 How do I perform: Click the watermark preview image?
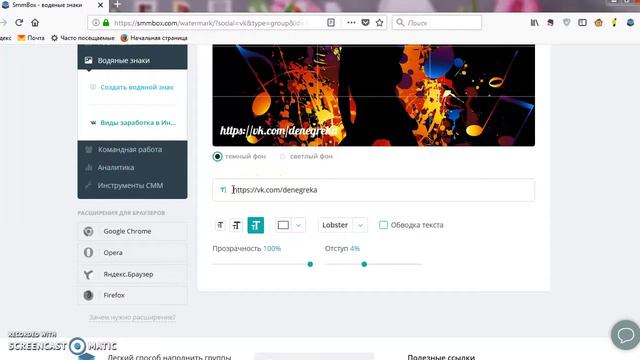pyautogui.click(x=373, y=96)
